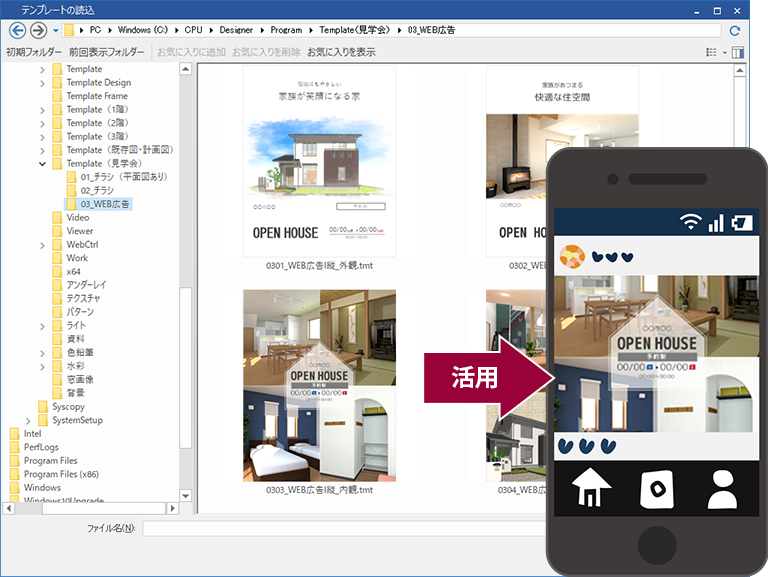
Task: Click the folder tree scroll up arrow
Action: 186,69
